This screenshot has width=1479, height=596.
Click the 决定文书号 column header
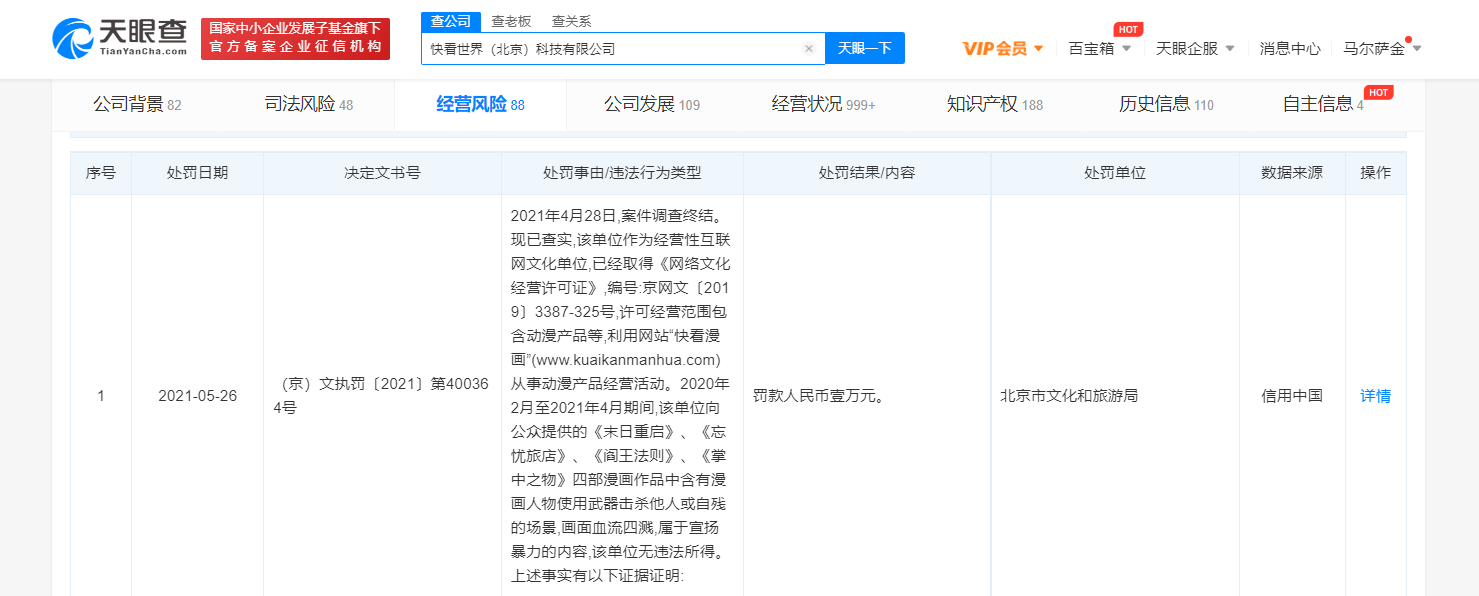(x=382, y=173)
